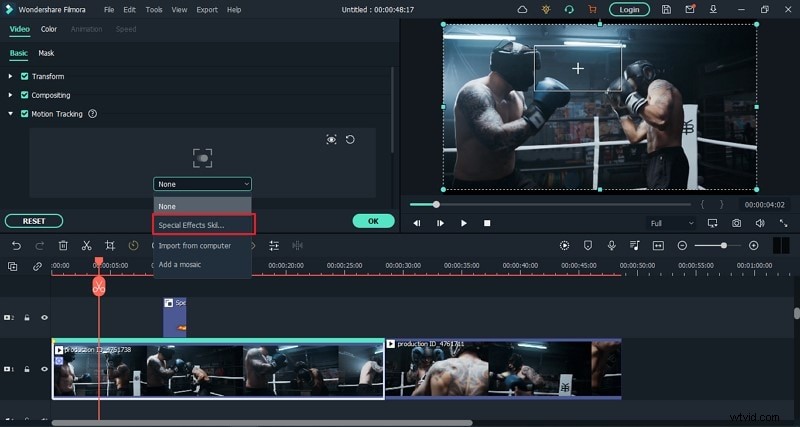Open the customer support headset icon

[x=569, y=9]
